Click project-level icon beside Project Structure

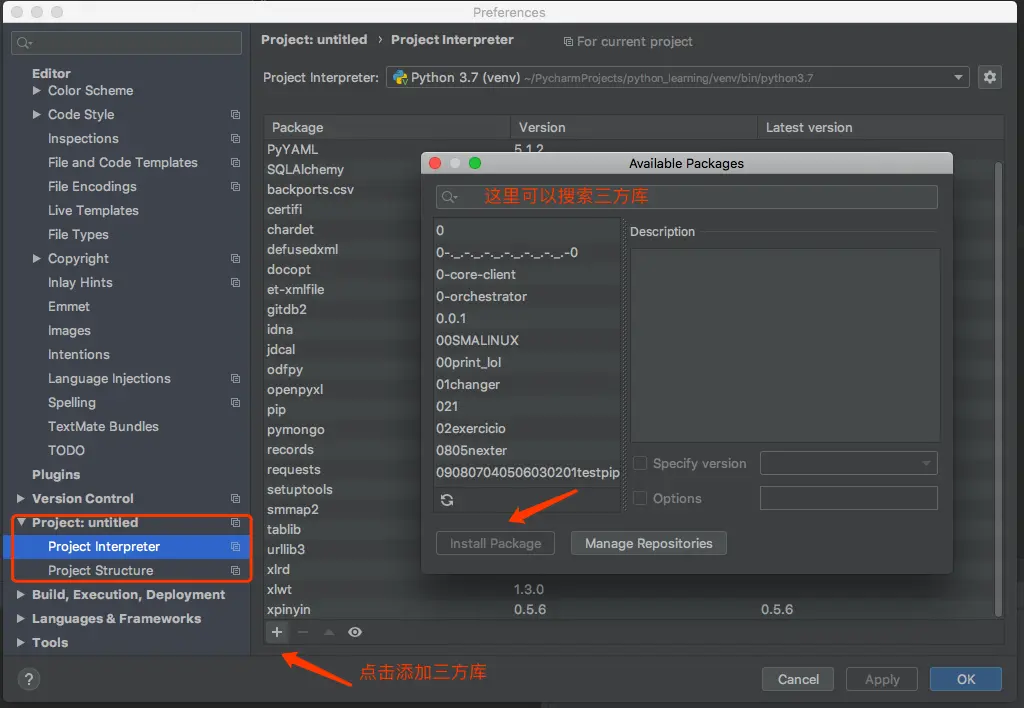pos(235,571)
